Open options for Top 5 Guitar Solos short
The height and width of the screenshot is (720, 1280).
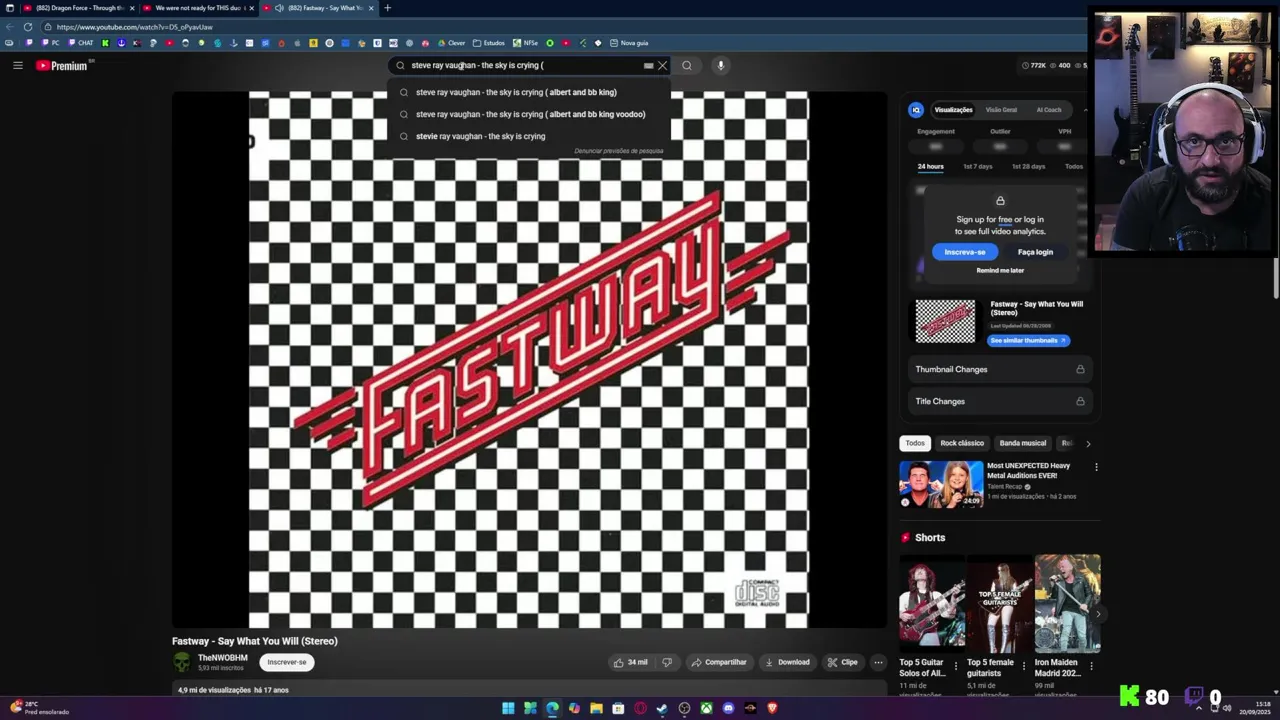tap(955, 665)
